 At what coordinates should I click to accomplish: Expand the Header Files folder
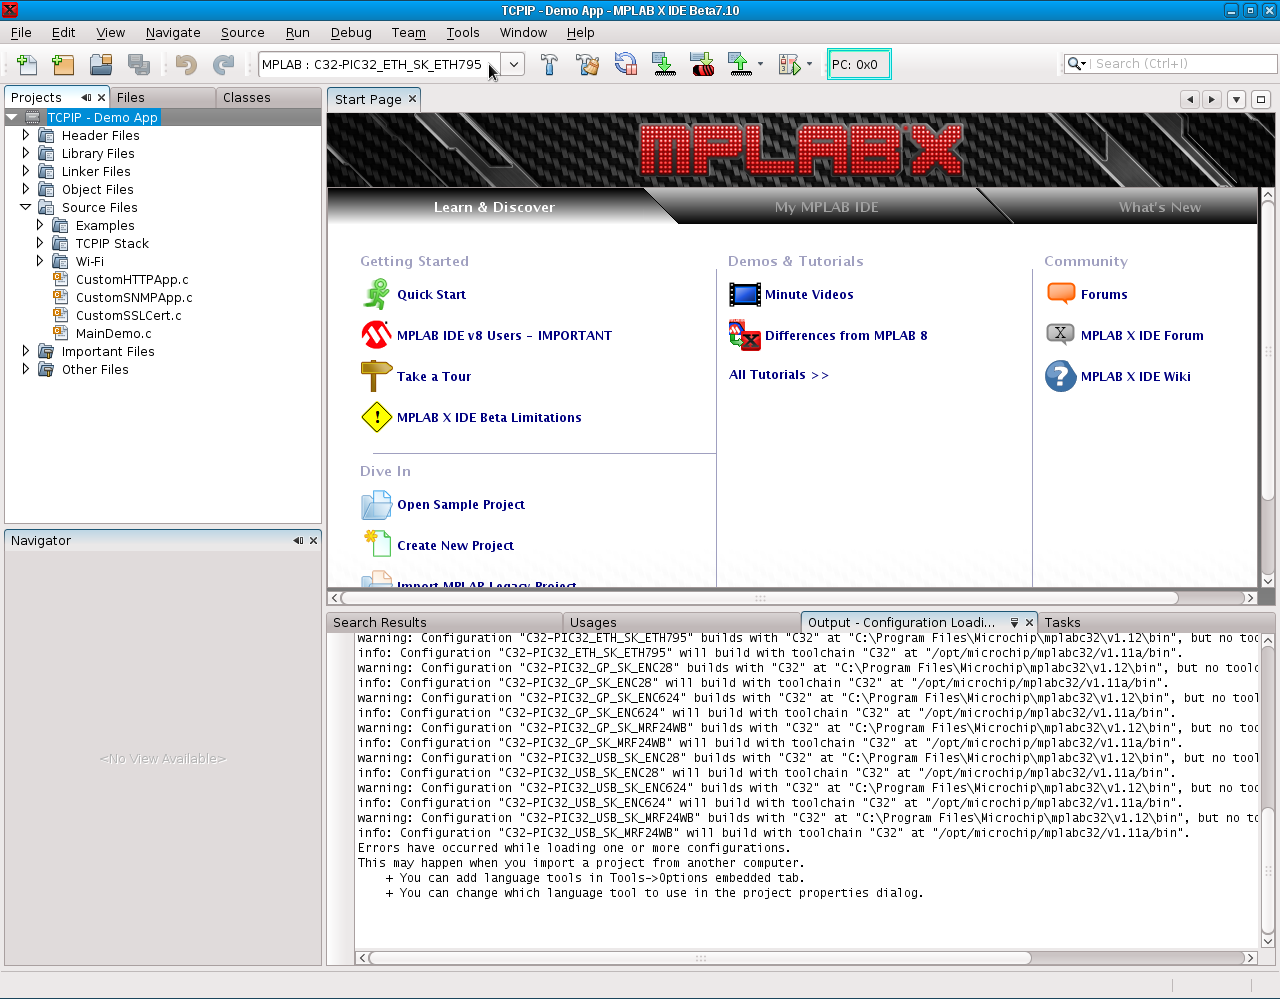tap(26, 135)
